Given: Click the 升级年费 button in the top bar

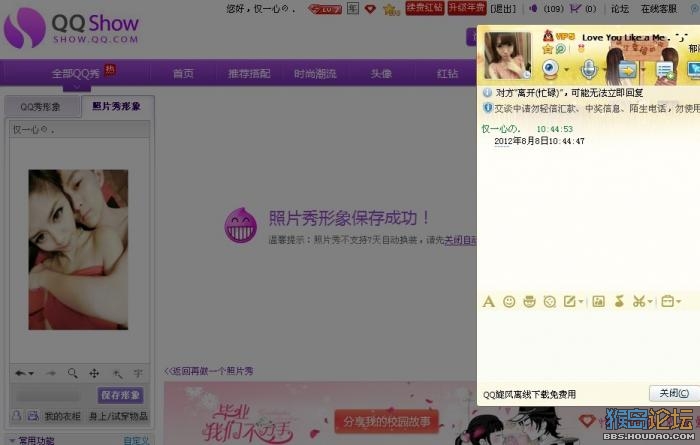Looking at the screenshot, I should click(467, 8).
